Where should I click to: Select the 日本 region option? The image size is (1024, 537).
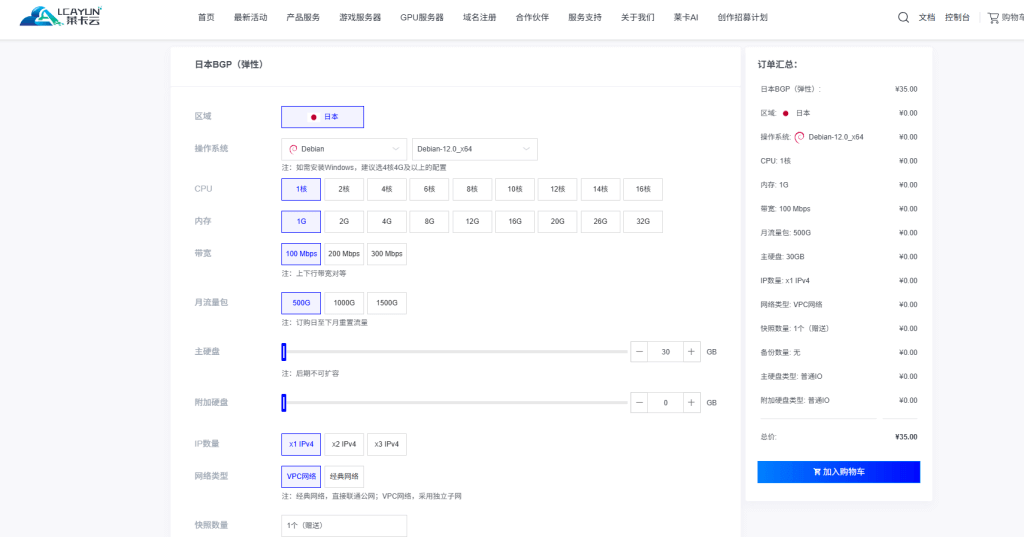click(x=323, y=117)
